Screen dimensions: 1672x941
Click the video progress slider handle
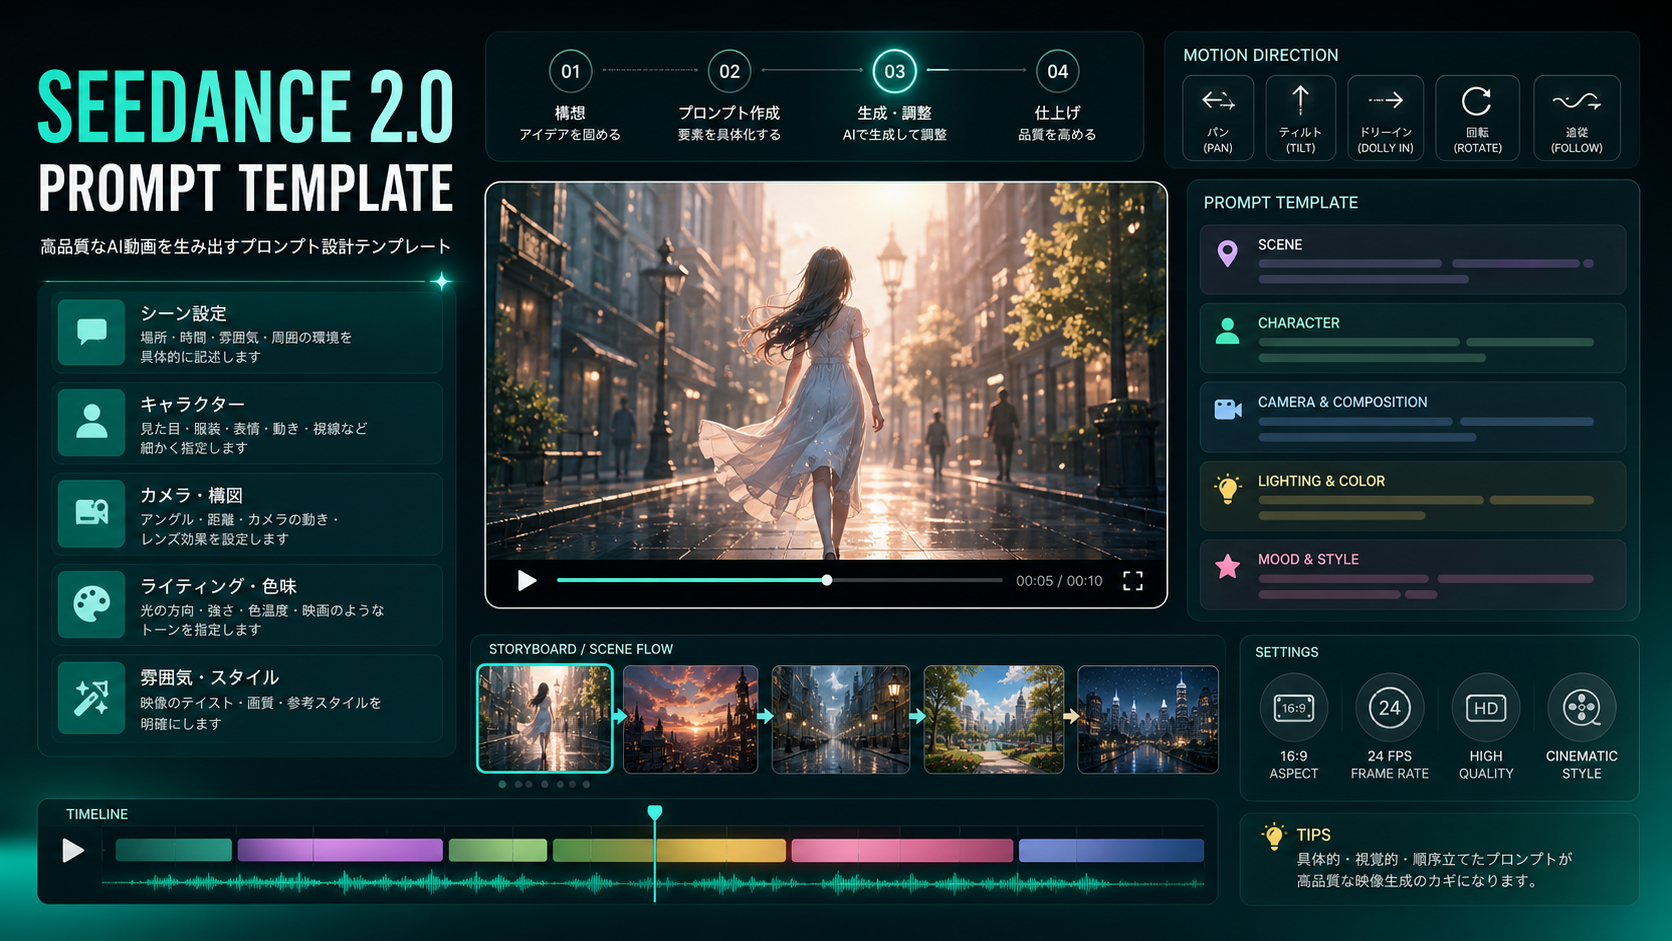[x=827, y=580]
